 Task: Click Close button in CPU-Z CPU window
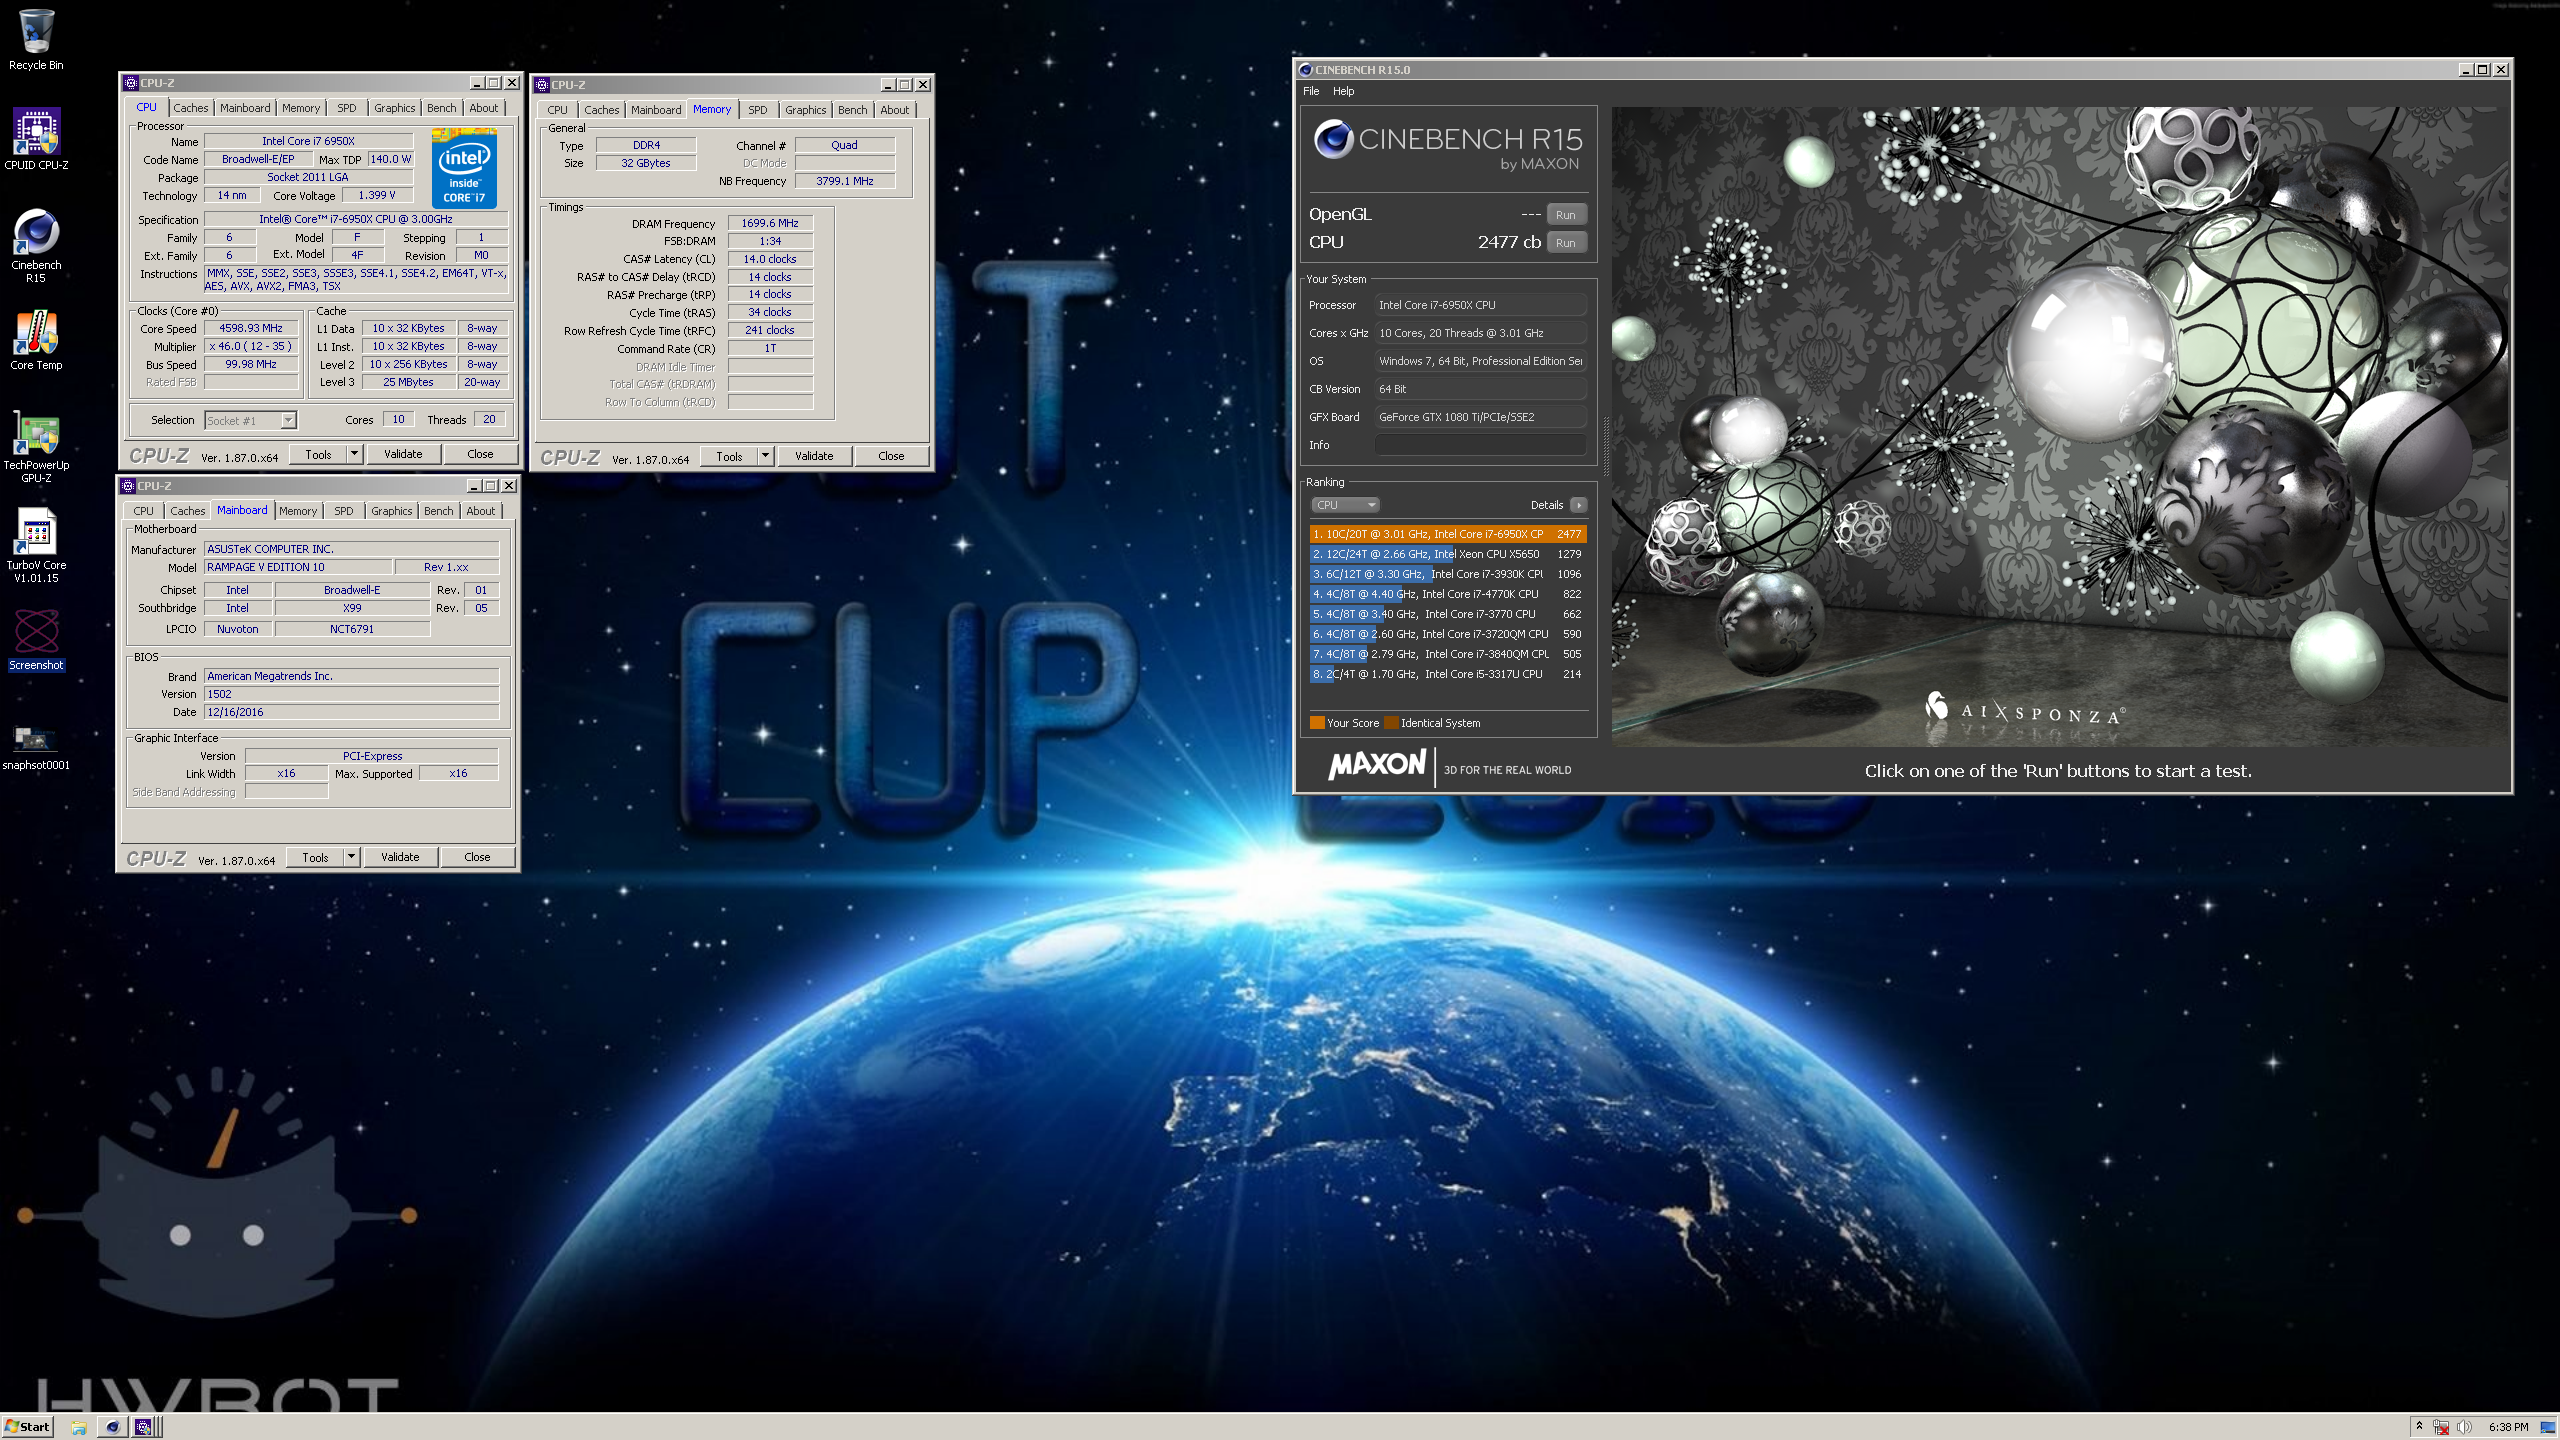click(480, 454)
